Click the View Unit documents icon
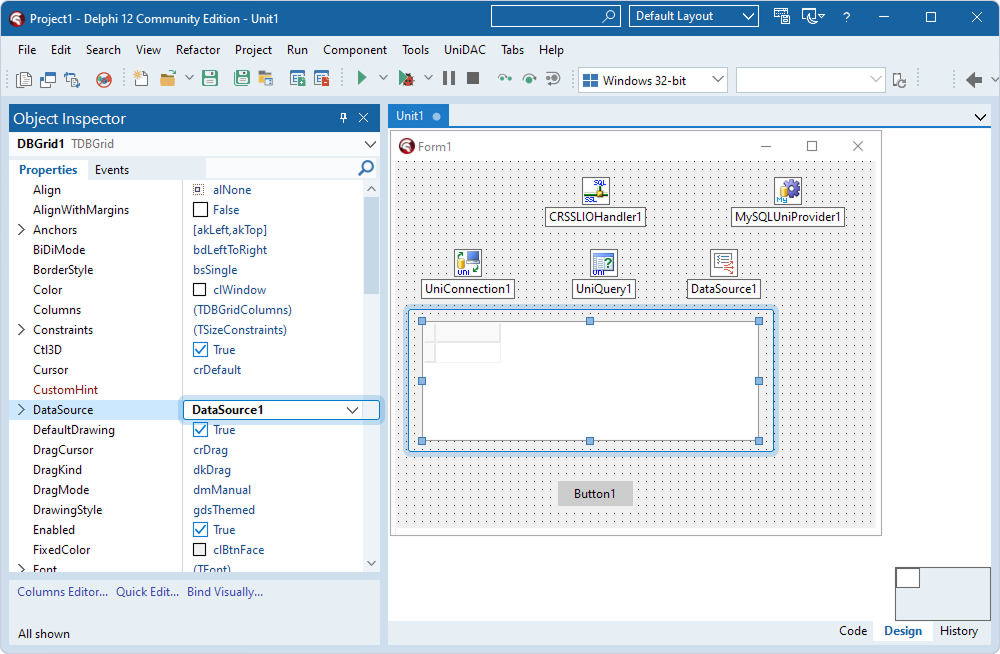The height and width of the screenshot is (654, 1000). (24, 79)
